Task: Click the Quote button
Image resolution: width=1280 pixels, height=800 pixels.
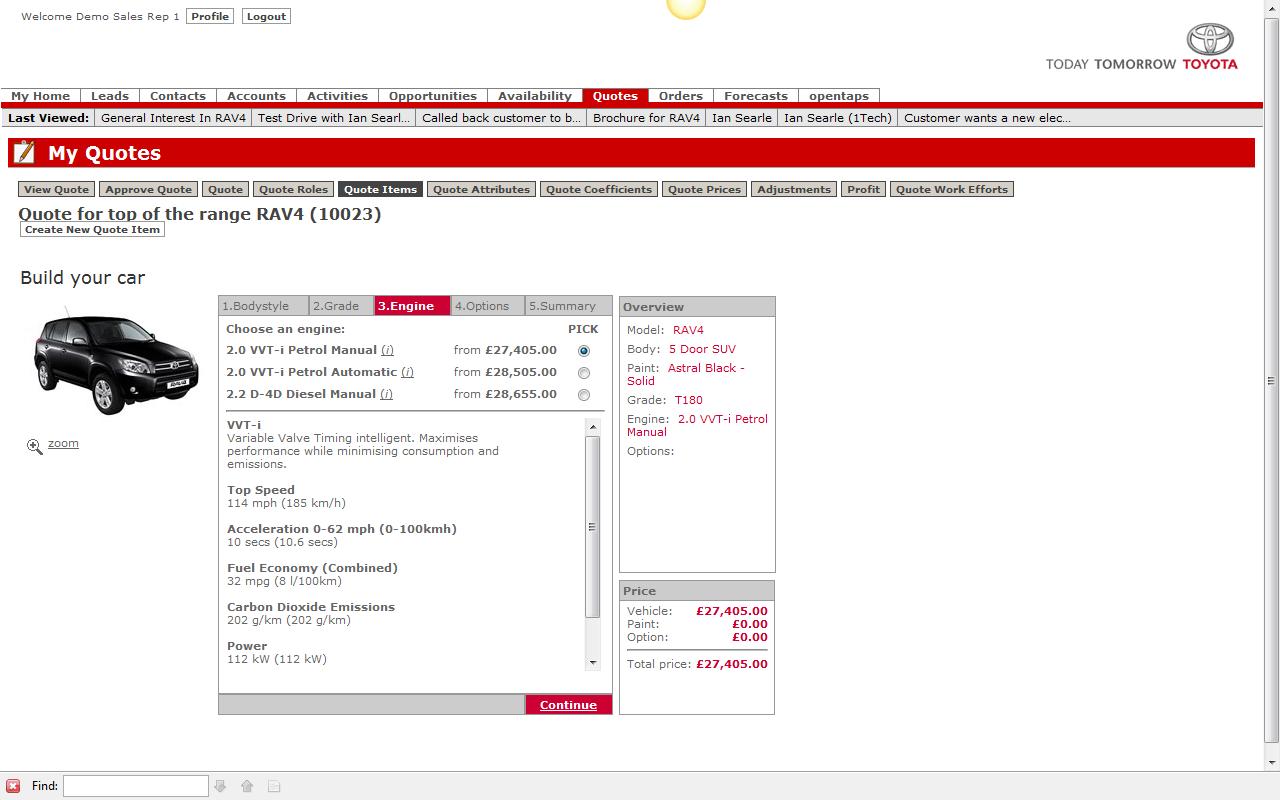Action: tap(225, 189)
